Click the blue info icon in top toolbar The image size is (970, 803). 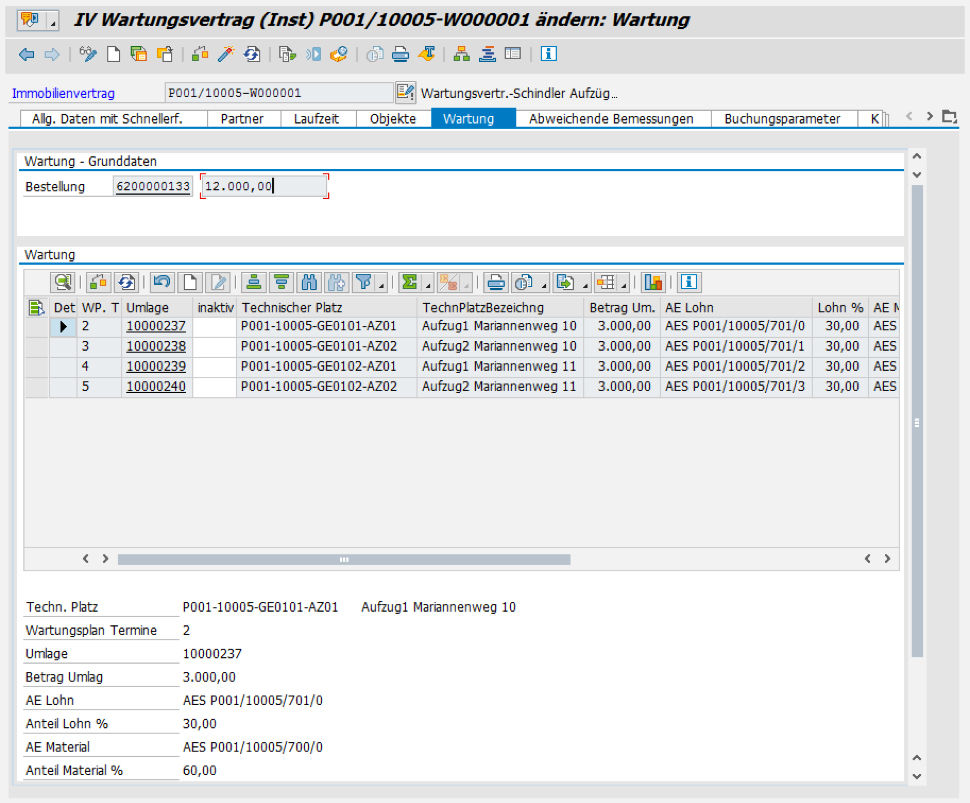point(548,54)
